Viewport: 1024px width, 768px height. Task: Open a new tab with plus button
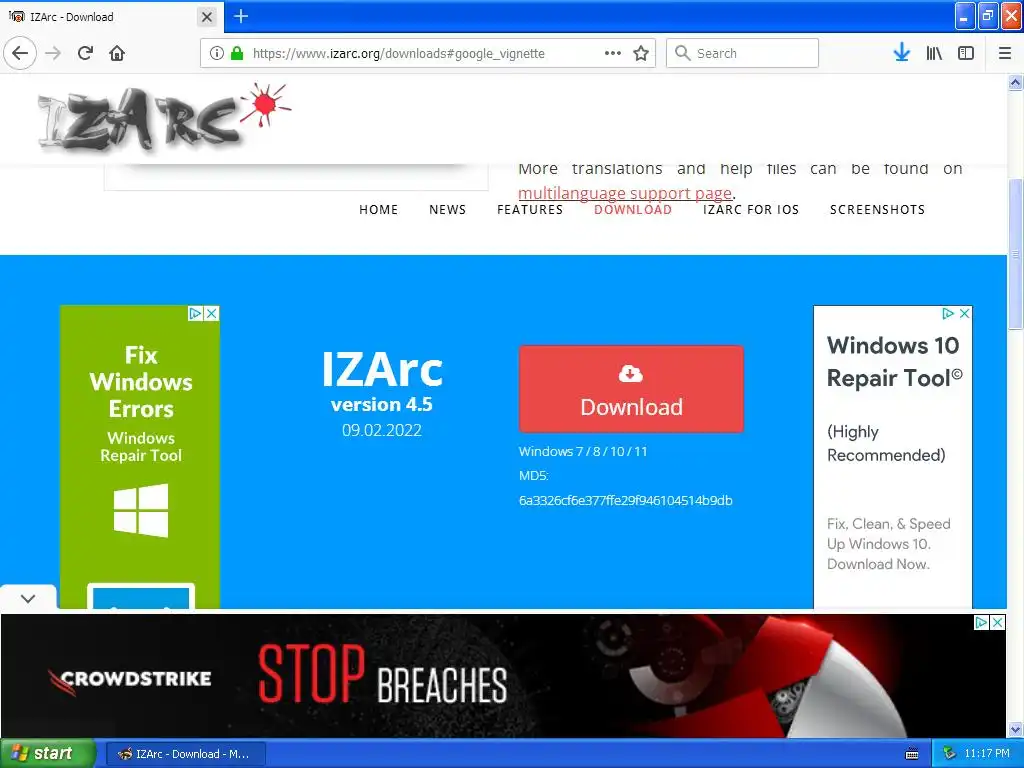tap(241, 16)
